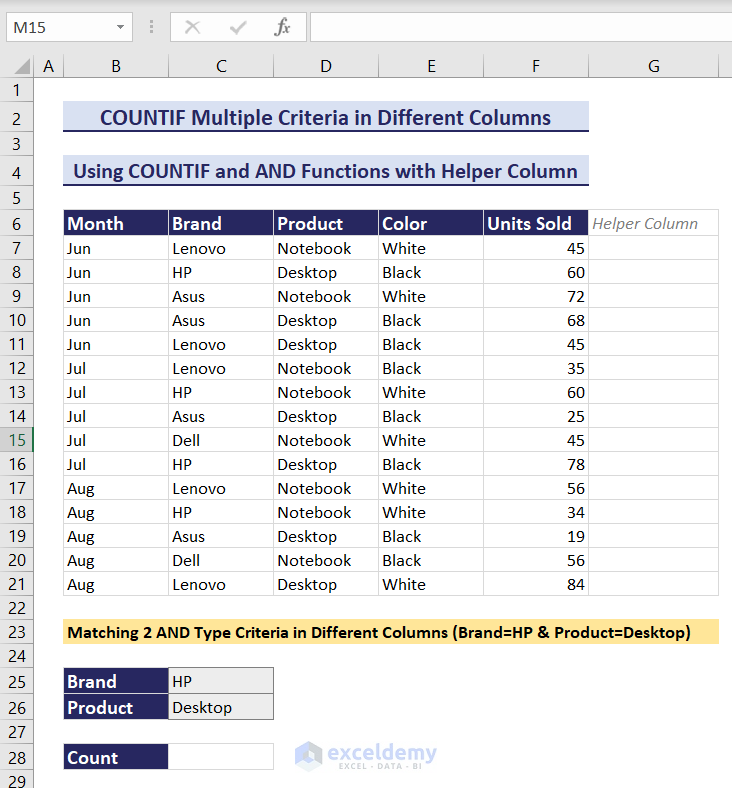
Task: Click the Select All corner triangle
Action: click(x=22, y=66)
